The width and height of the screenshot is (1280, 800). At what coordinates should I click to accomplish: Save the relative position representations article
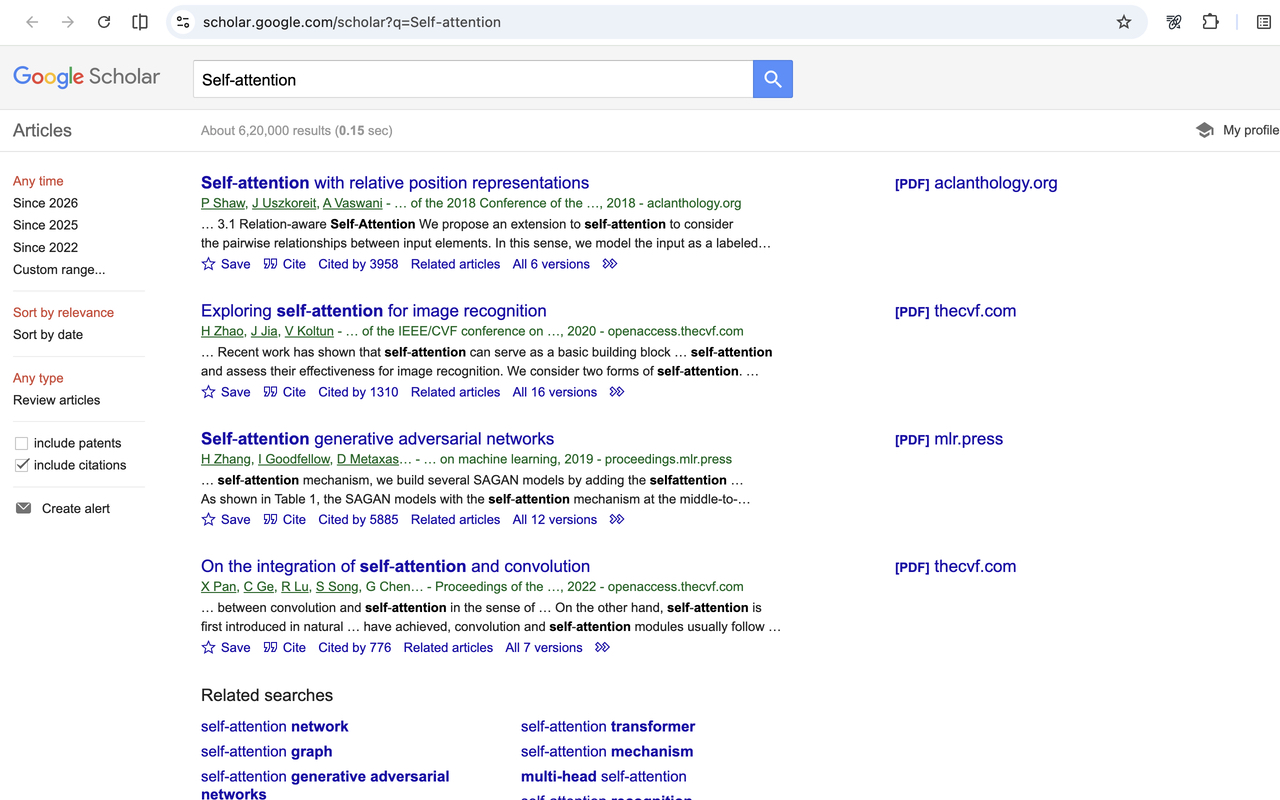pos(226,264)
